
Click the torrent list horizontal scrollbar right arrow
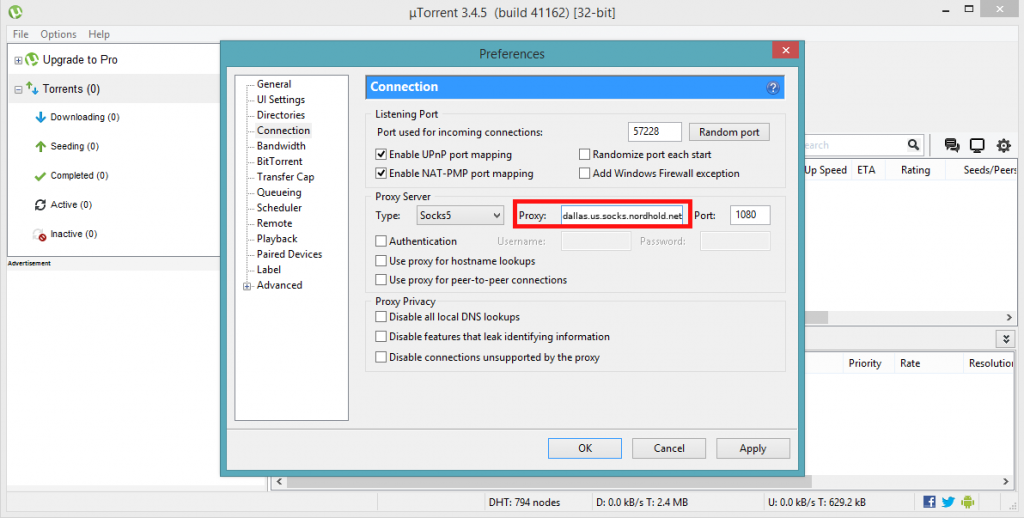(1009, 317)
